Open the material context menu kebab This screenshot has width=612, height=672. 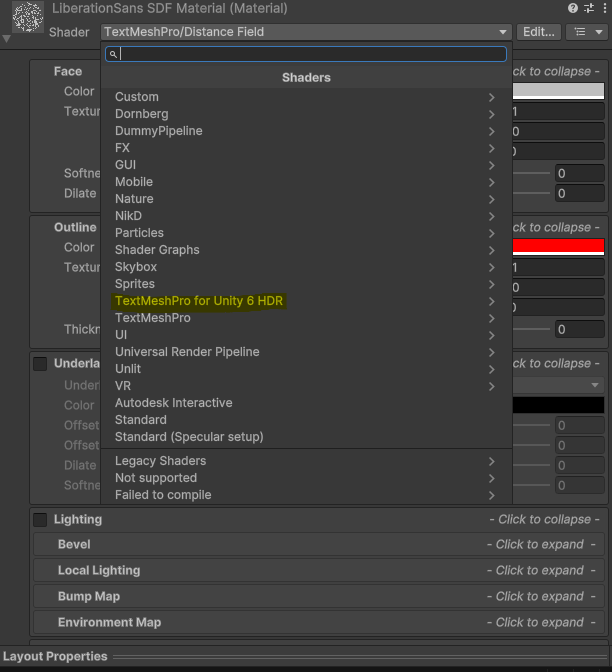604,8
